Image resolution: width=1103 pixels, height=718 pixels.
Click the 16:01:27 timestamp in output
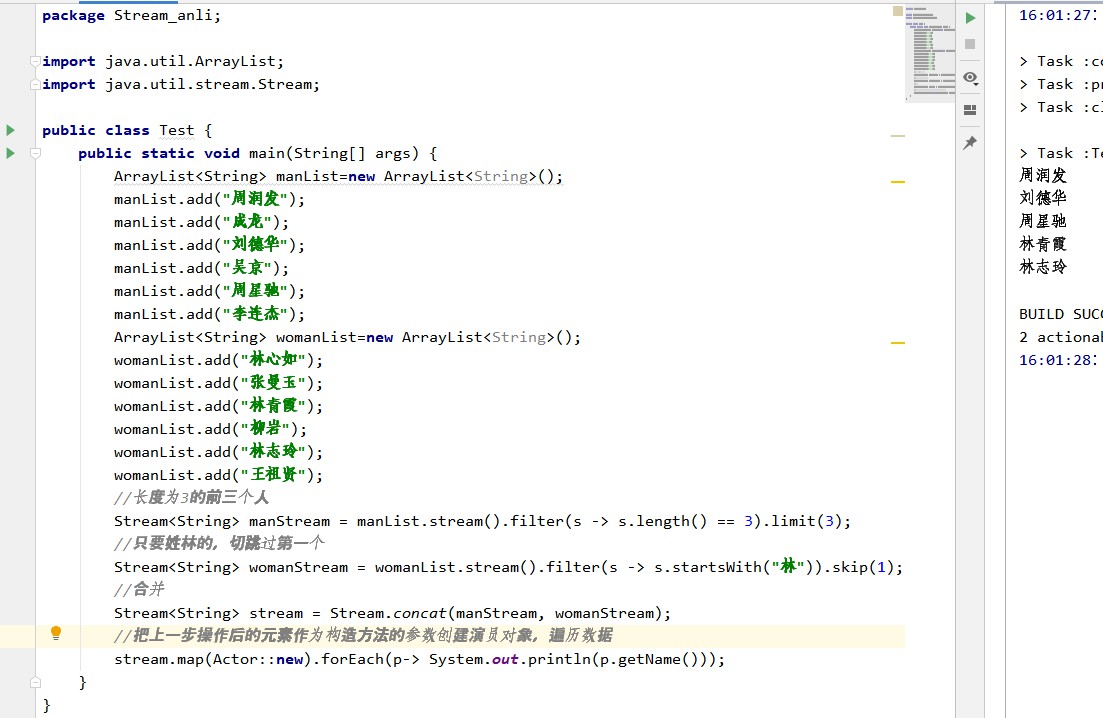[1058, 15]
